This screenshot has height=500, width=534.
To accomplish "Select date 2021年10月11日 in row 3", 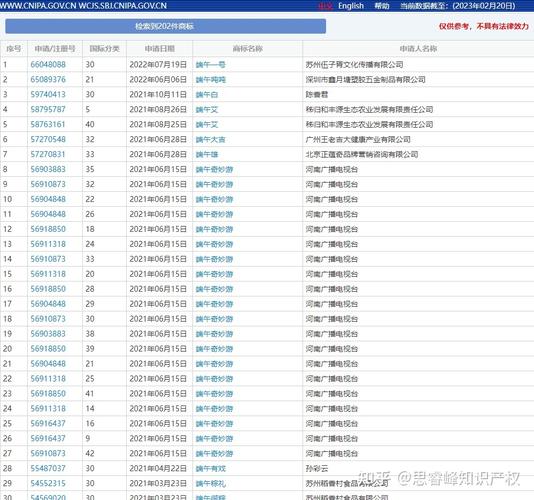I will (x=158, y=94).
